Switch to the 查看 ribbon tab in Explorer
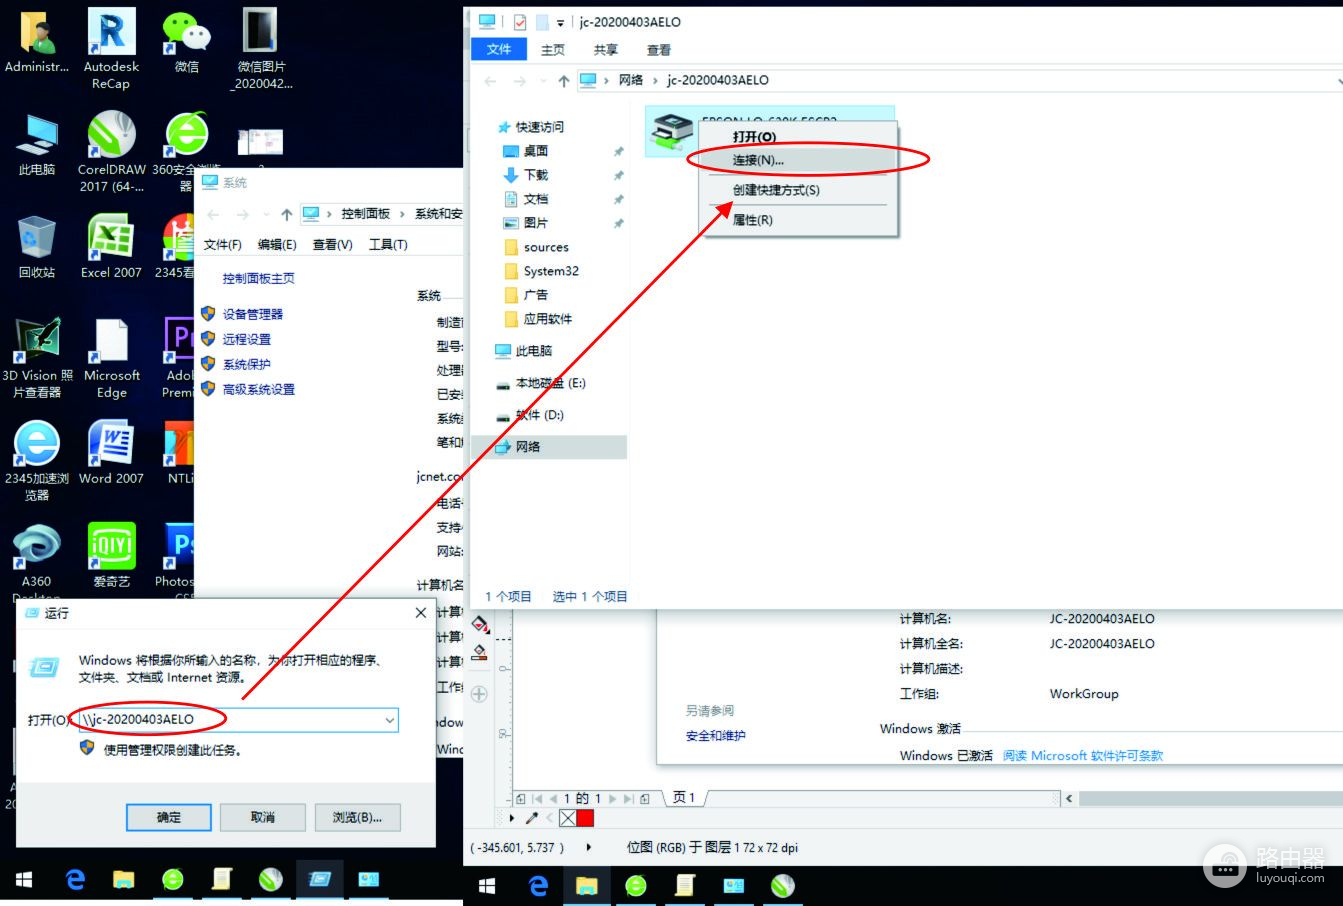 [x=658, y=50]
